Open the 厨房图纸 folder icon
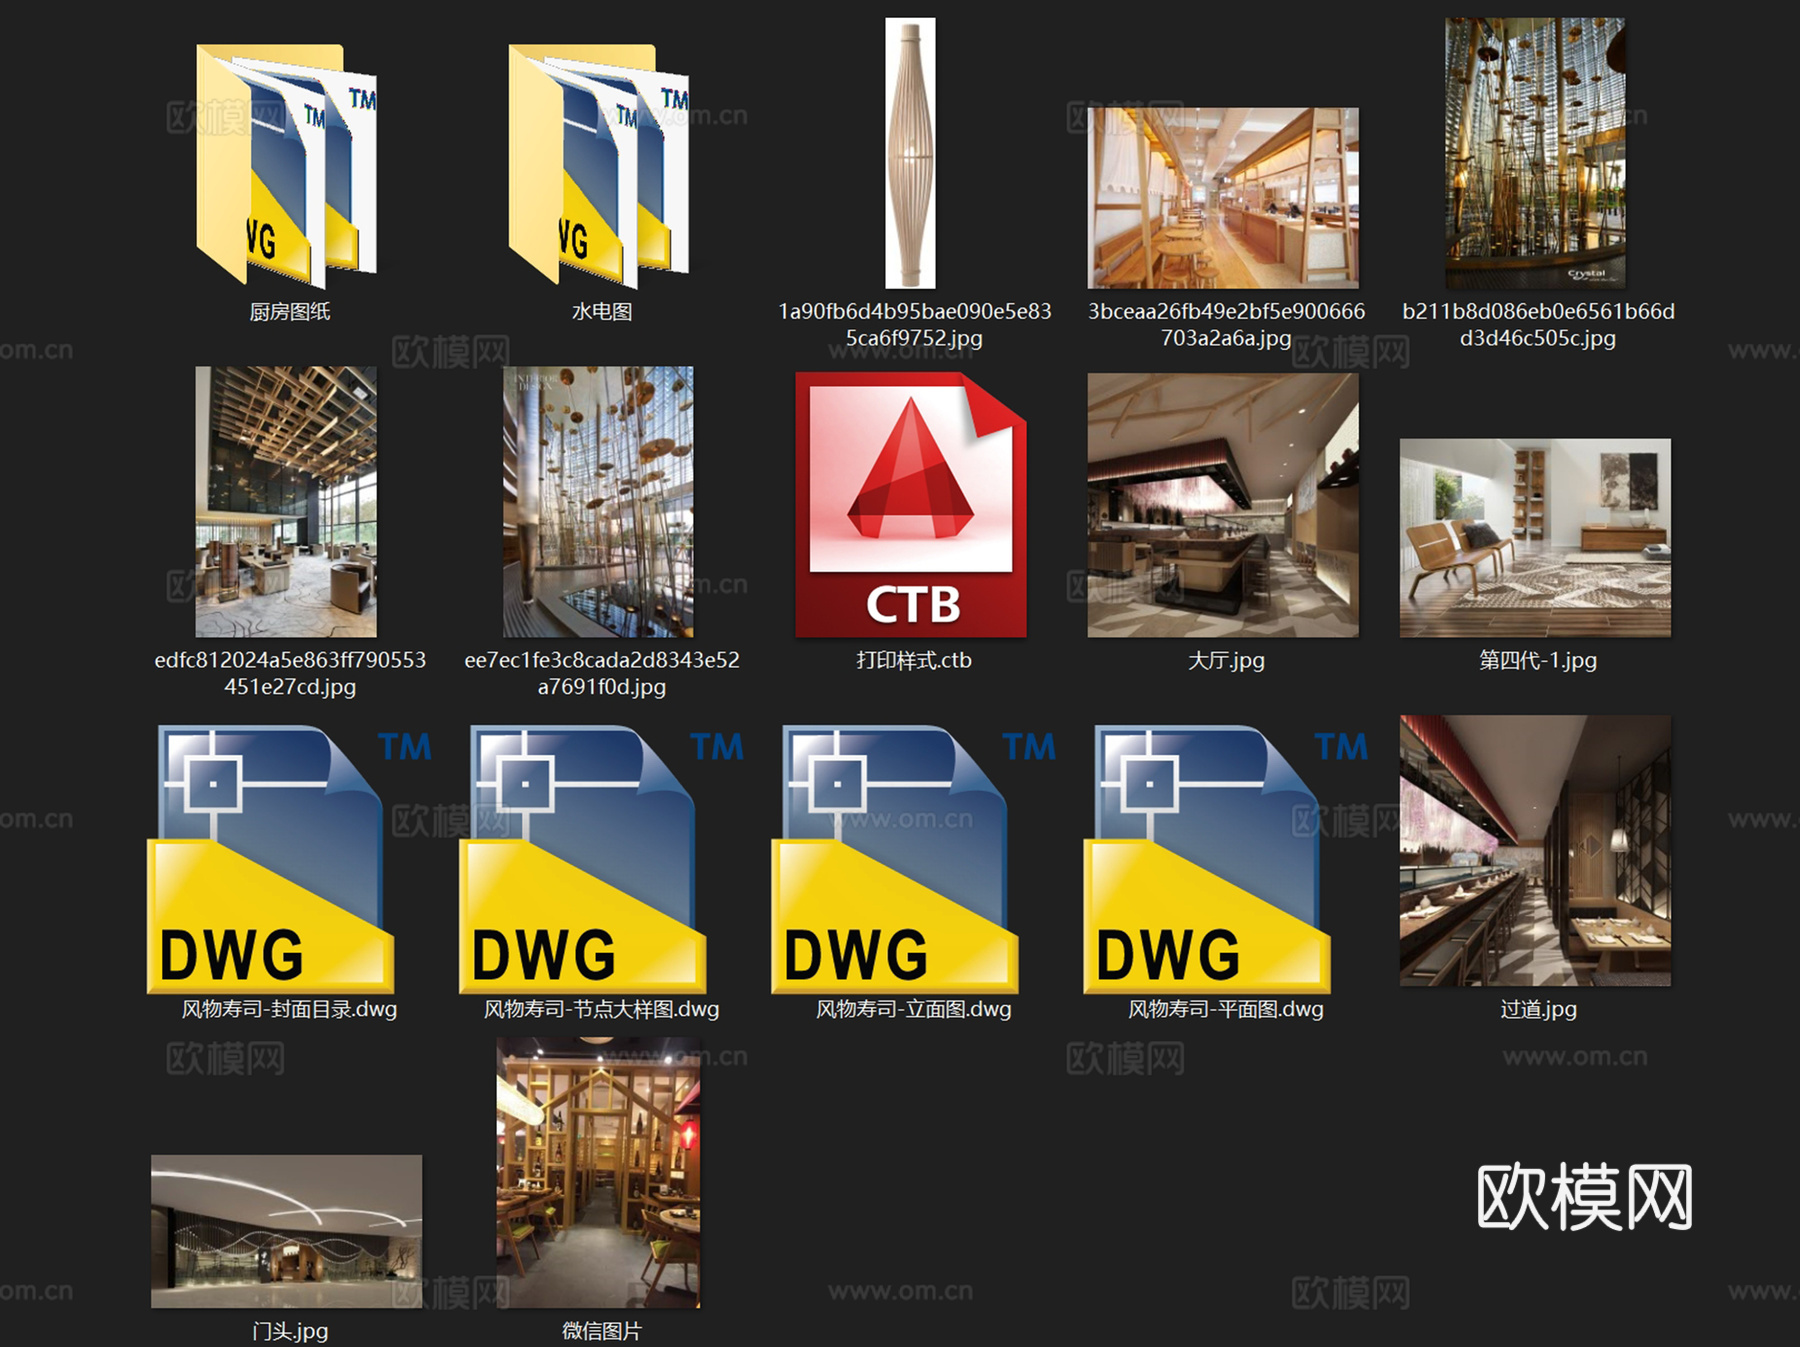 click(287, 165)
